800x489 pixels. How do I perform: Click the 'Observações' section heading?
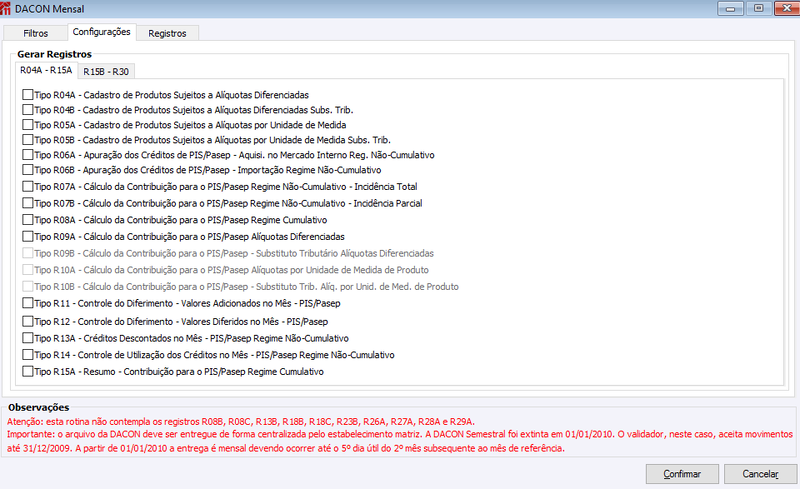tap(39, 407)
